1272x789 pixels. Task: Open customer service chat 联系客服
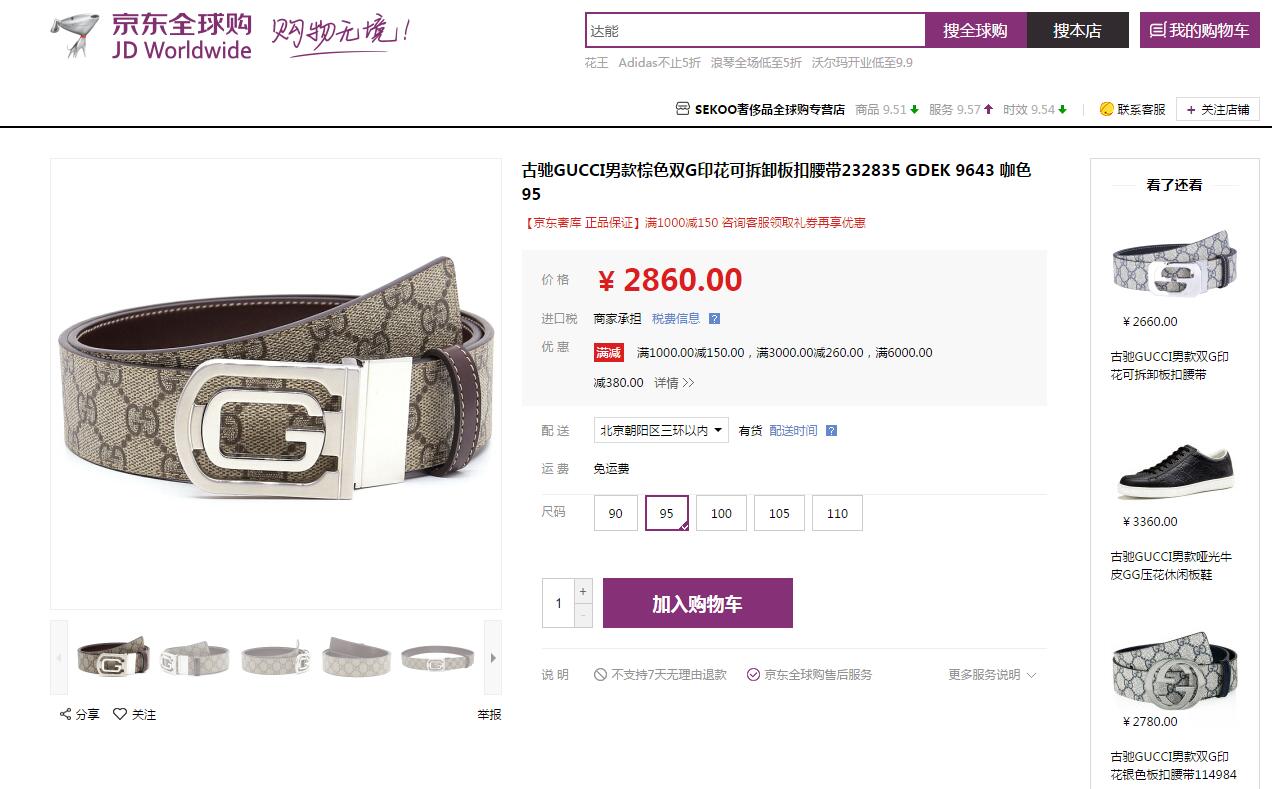1132,110
